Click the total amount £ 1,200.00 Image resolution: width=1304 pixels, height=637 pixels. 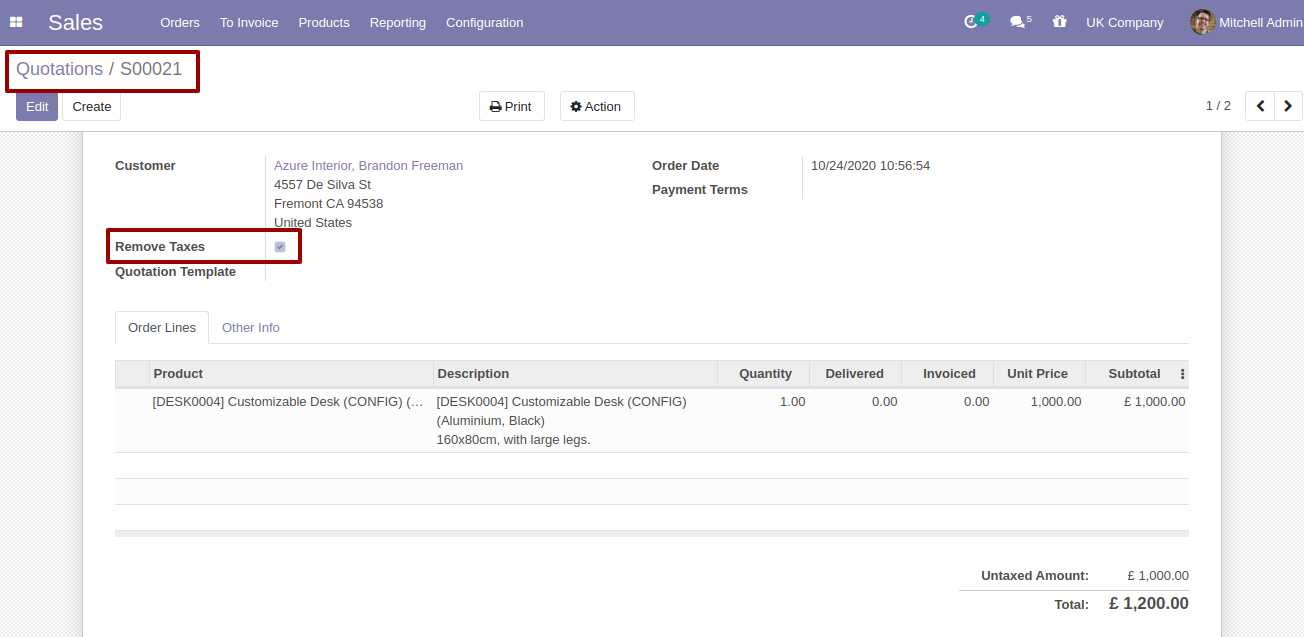tap(1149, 604)
